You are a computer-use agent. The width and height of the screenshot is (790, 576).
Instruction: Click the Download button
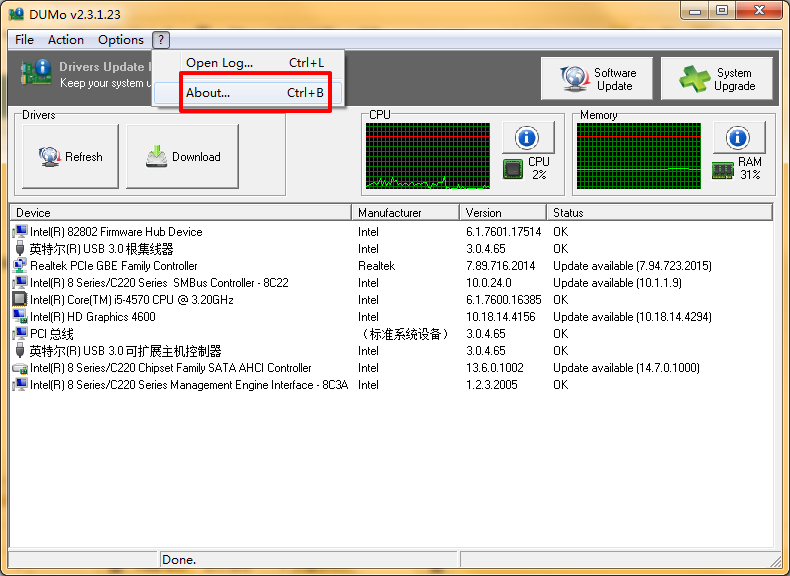[182, 157]
